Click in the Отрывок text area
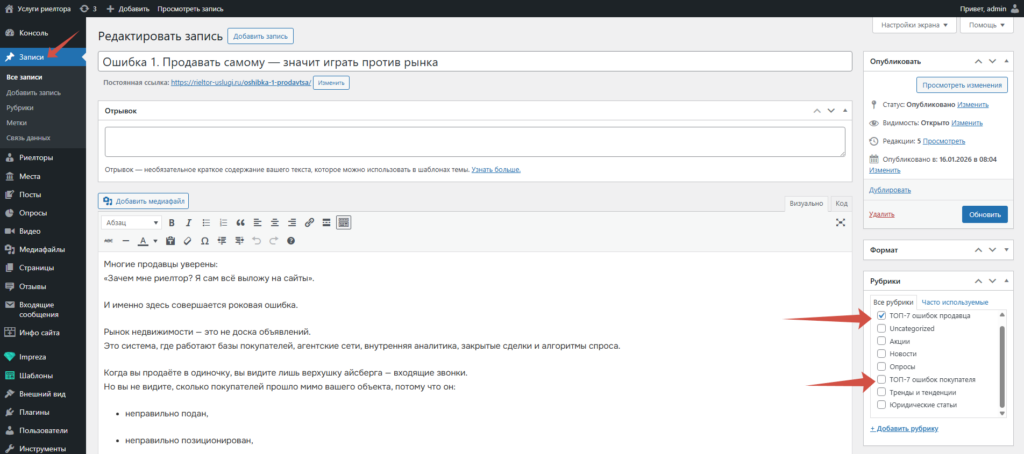1024x454 pixels. tap(475, 142)
